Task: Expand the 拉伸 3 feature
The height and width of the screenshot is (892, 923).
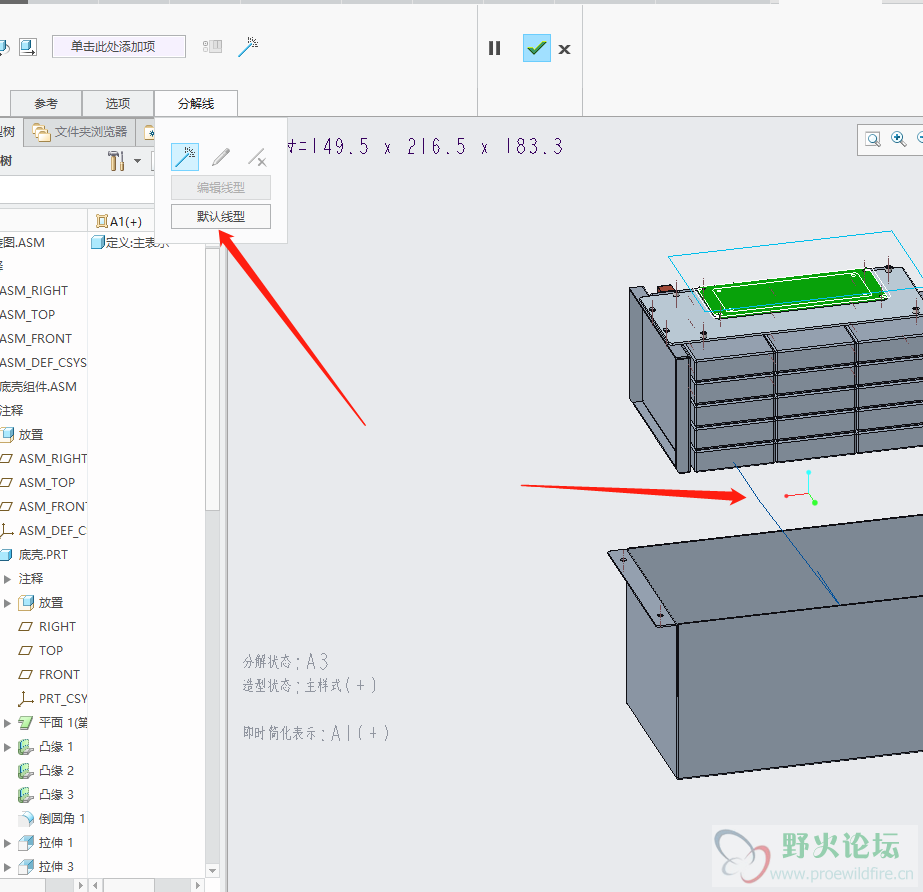Action: pos(8,867)
